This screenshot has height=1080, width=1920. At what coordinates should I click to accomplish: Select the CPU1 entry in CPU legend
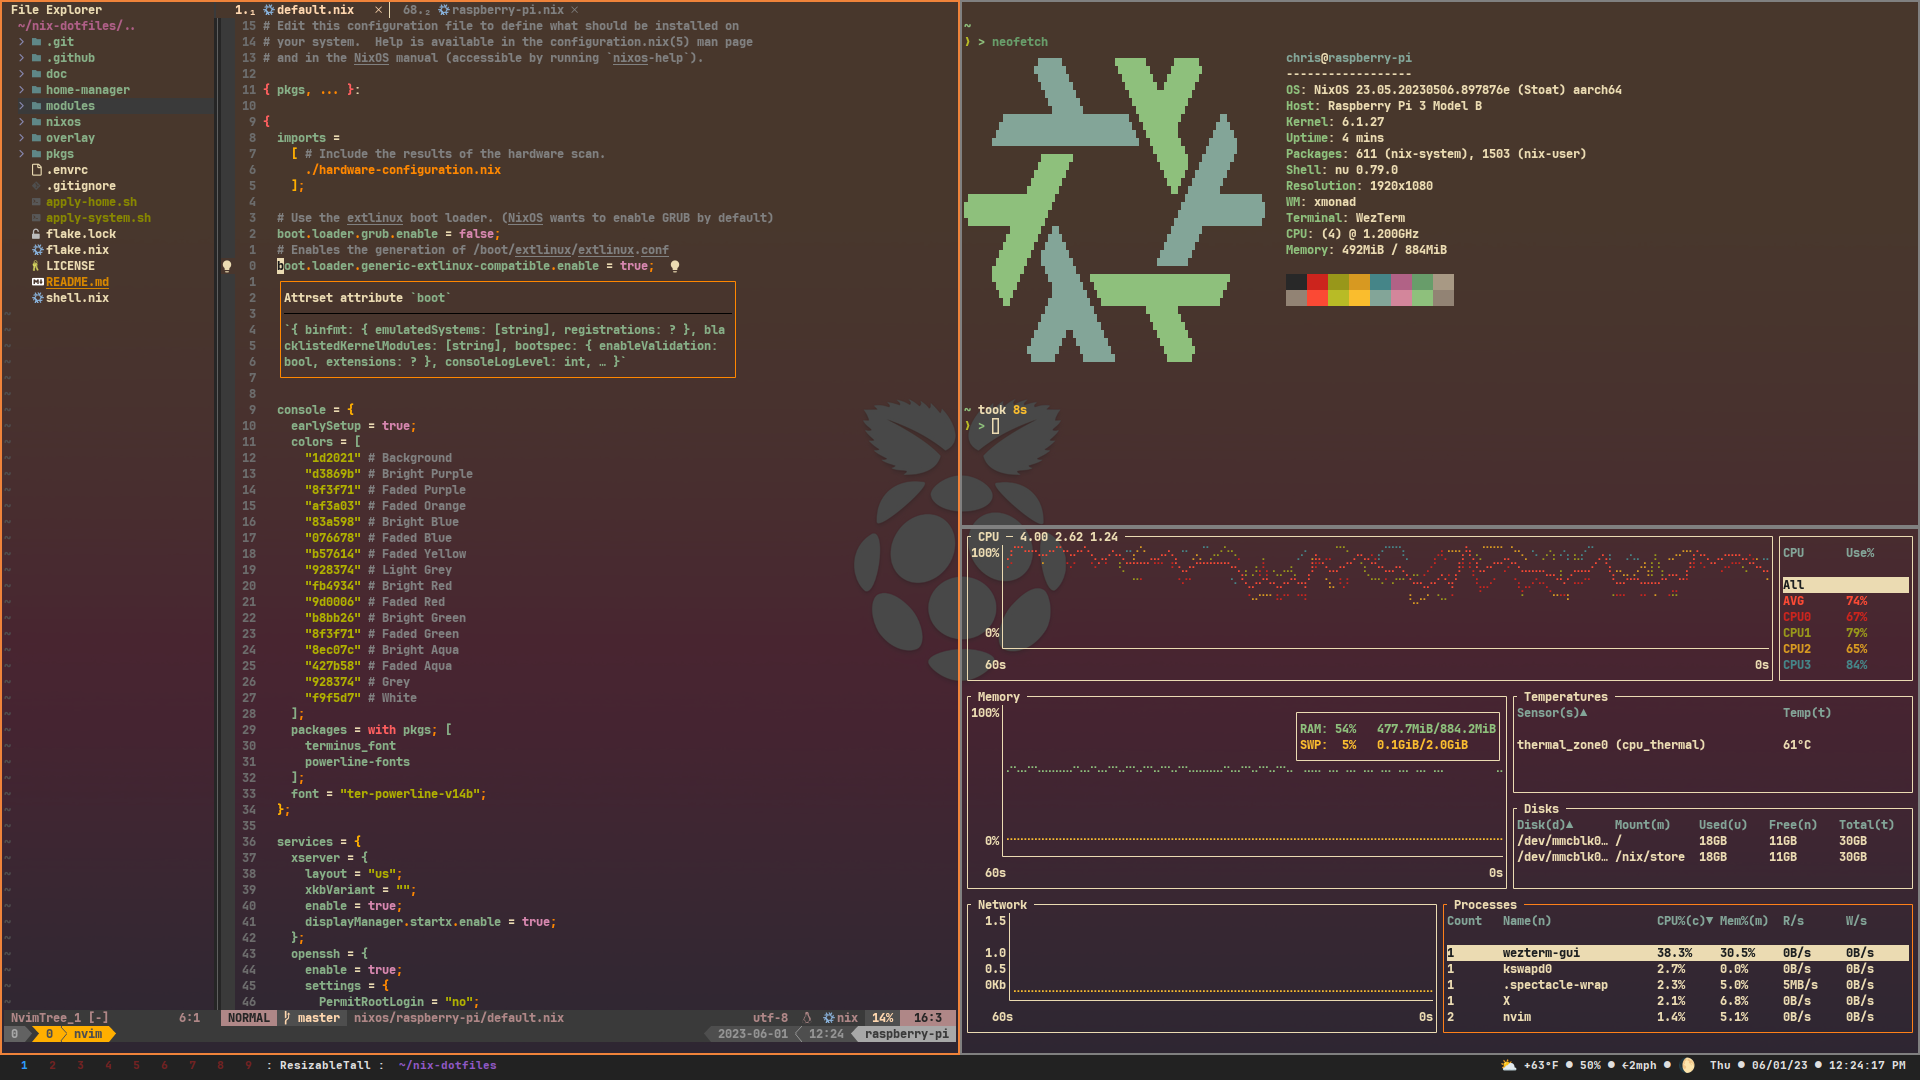[x=1796, y=633]
